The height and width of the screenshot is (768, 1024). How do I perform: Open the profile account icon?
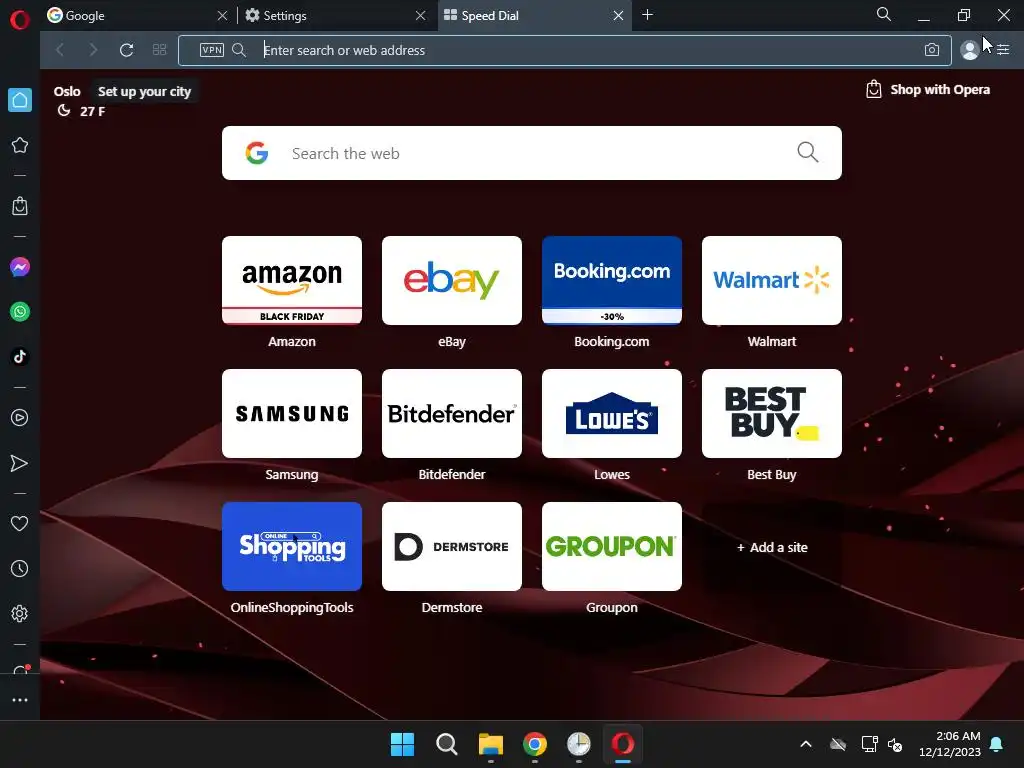pyautogui.click(x=970, y=50)
